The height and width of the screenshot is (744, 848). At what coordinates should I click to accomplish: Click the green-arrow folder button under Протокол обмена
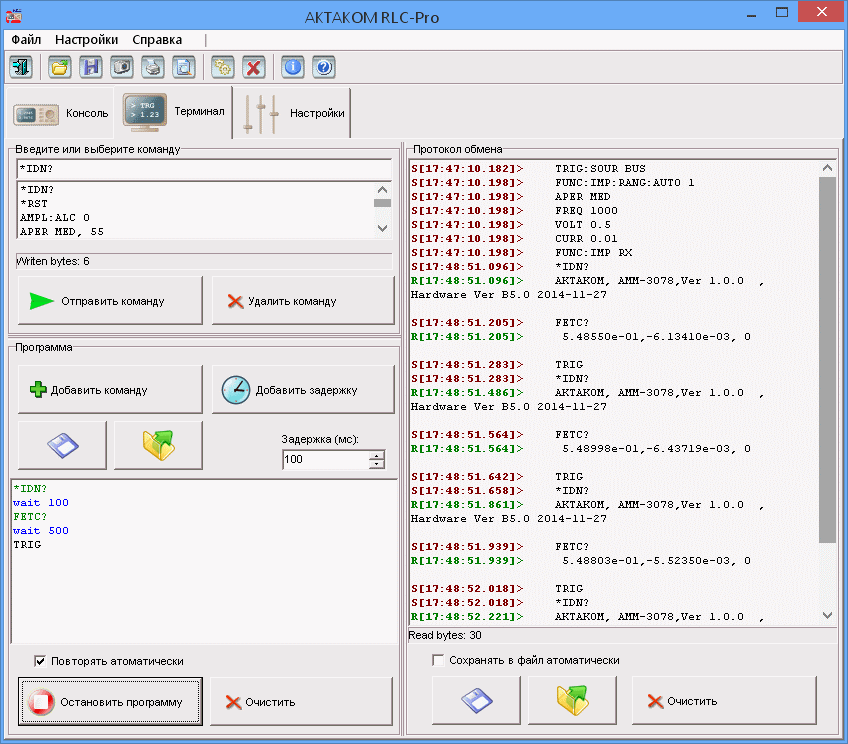click(x=572, y=700)
